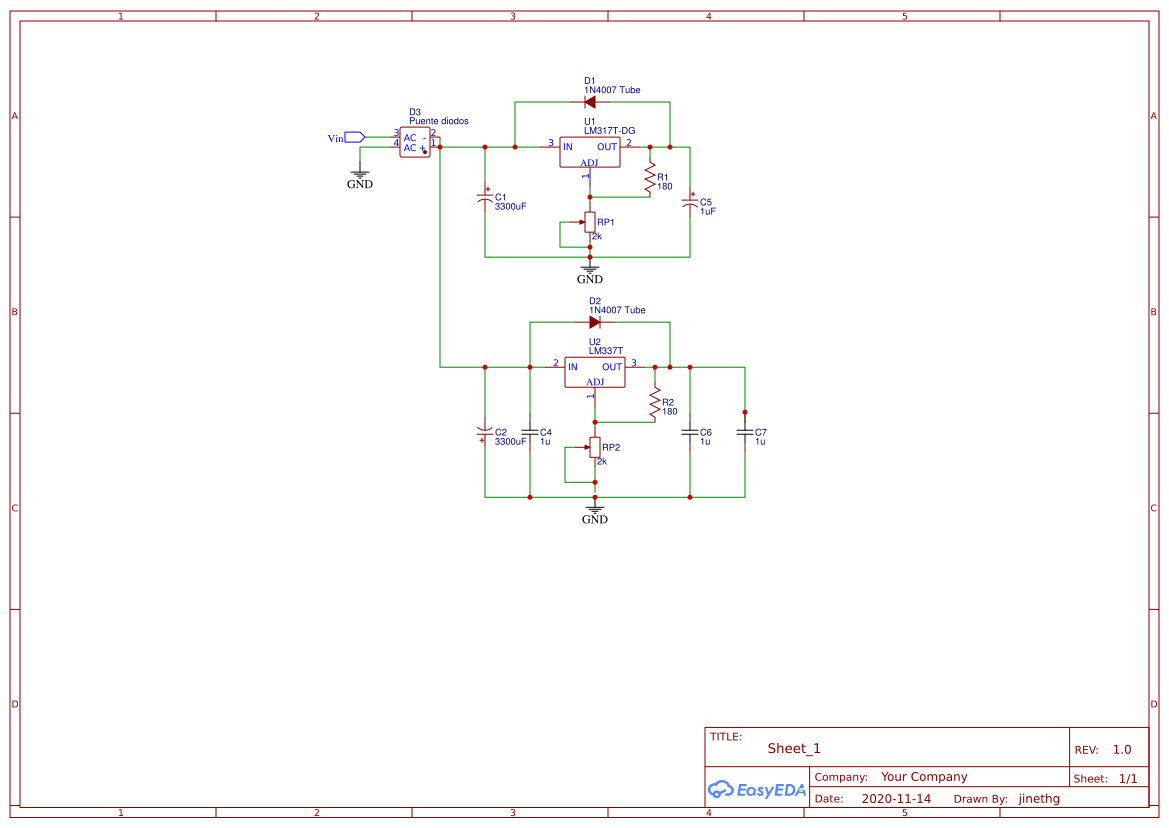The width and height of the screenshot is (1169, 828).
Task: Click the 'Puente diodos' label
Action: (439, 121)
